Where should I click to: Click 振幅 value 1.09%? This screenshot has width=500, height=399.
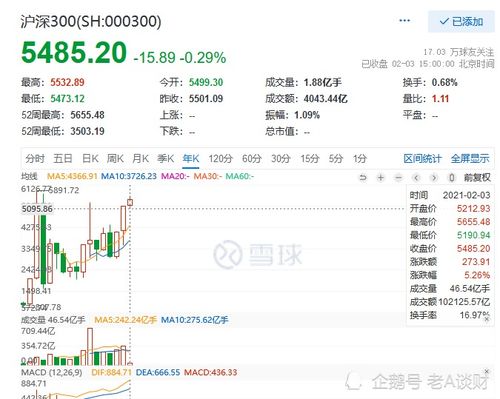[x=307, y=115]
